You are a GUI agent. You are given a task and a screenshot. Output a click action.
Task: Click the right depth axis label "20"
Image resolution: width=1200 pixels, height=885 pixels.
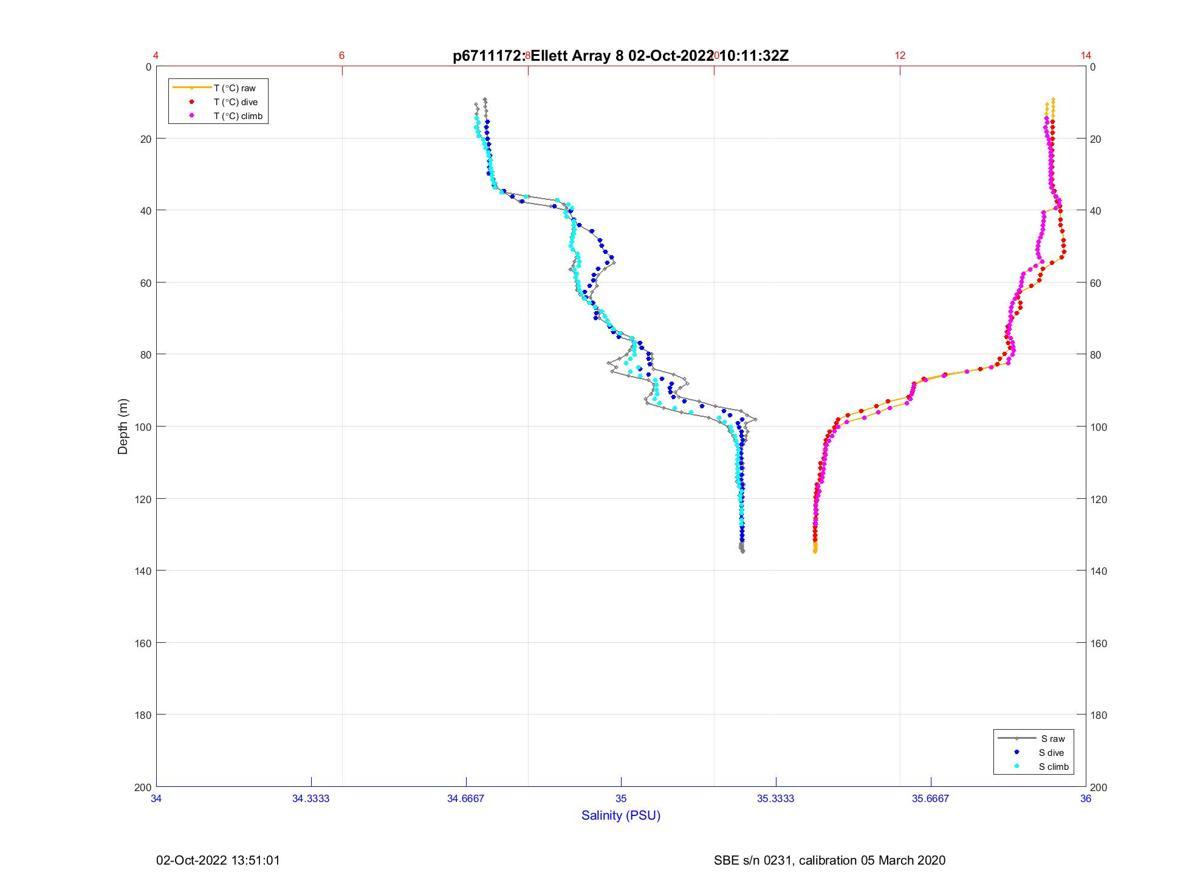(1096, 139)
